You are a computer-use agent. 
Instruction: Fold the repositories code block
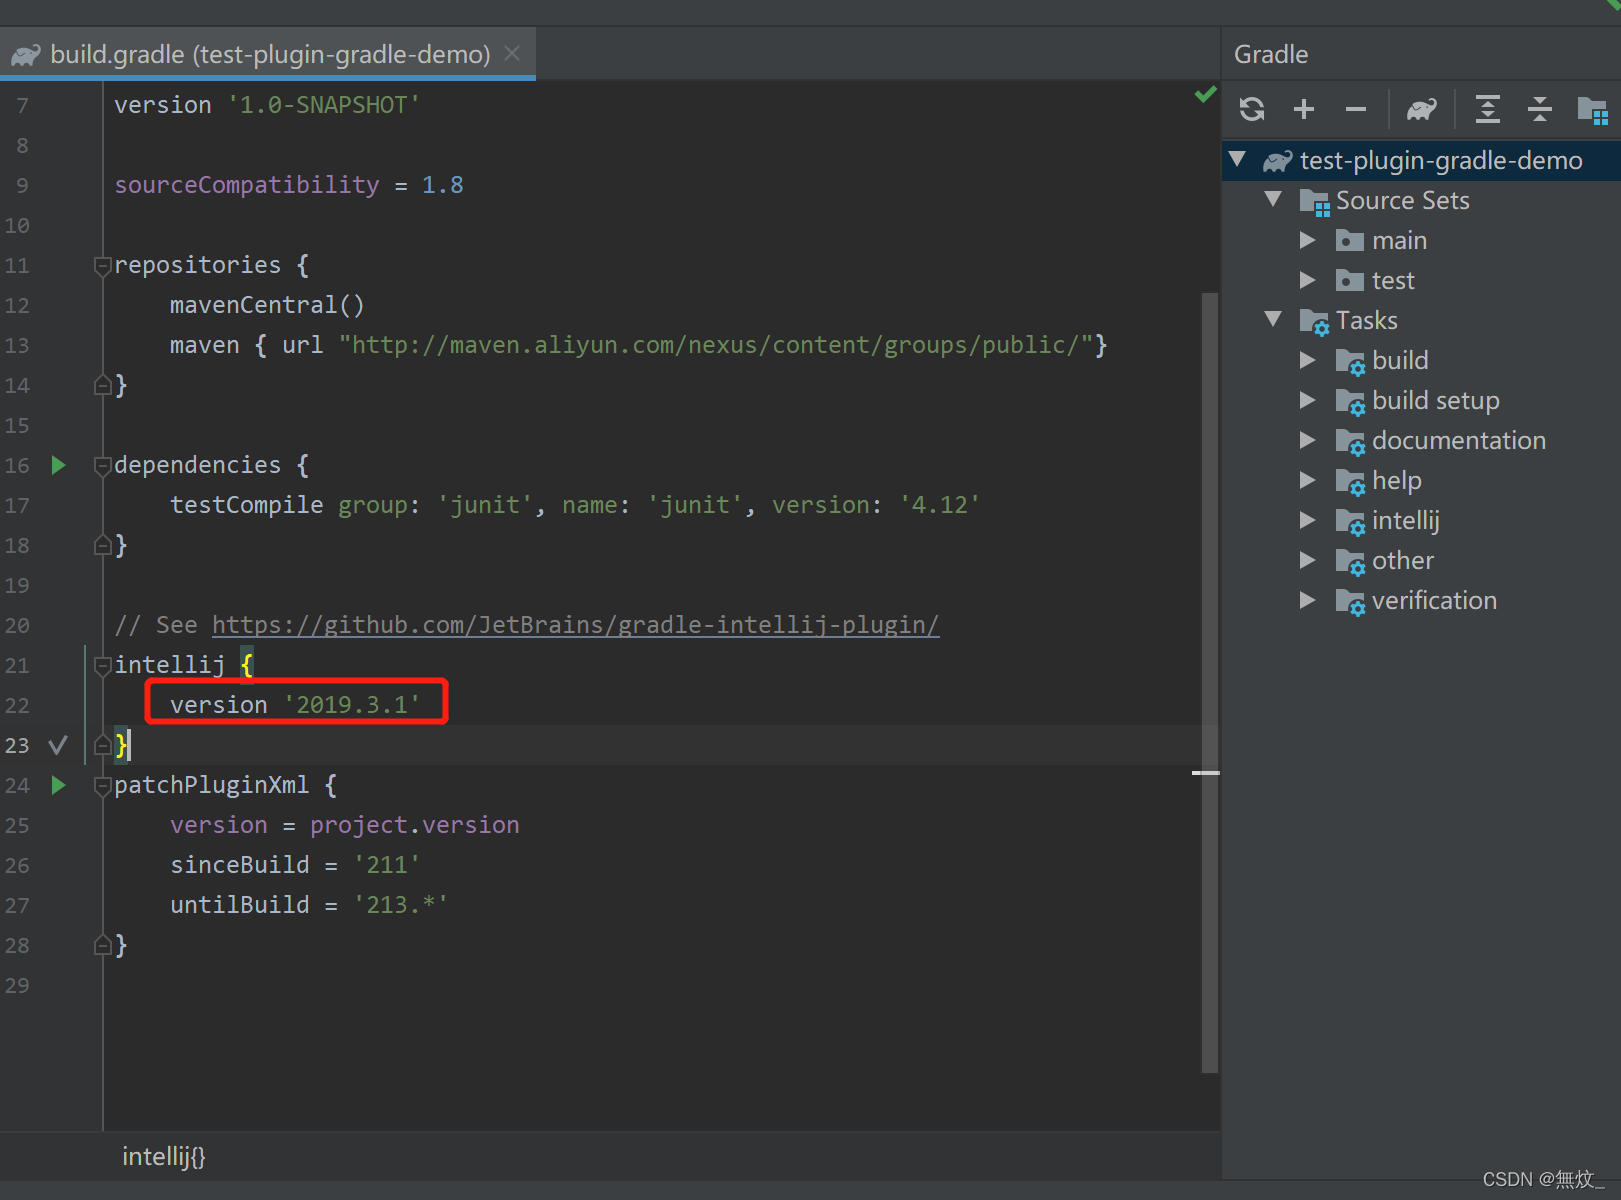click(102, 265)
